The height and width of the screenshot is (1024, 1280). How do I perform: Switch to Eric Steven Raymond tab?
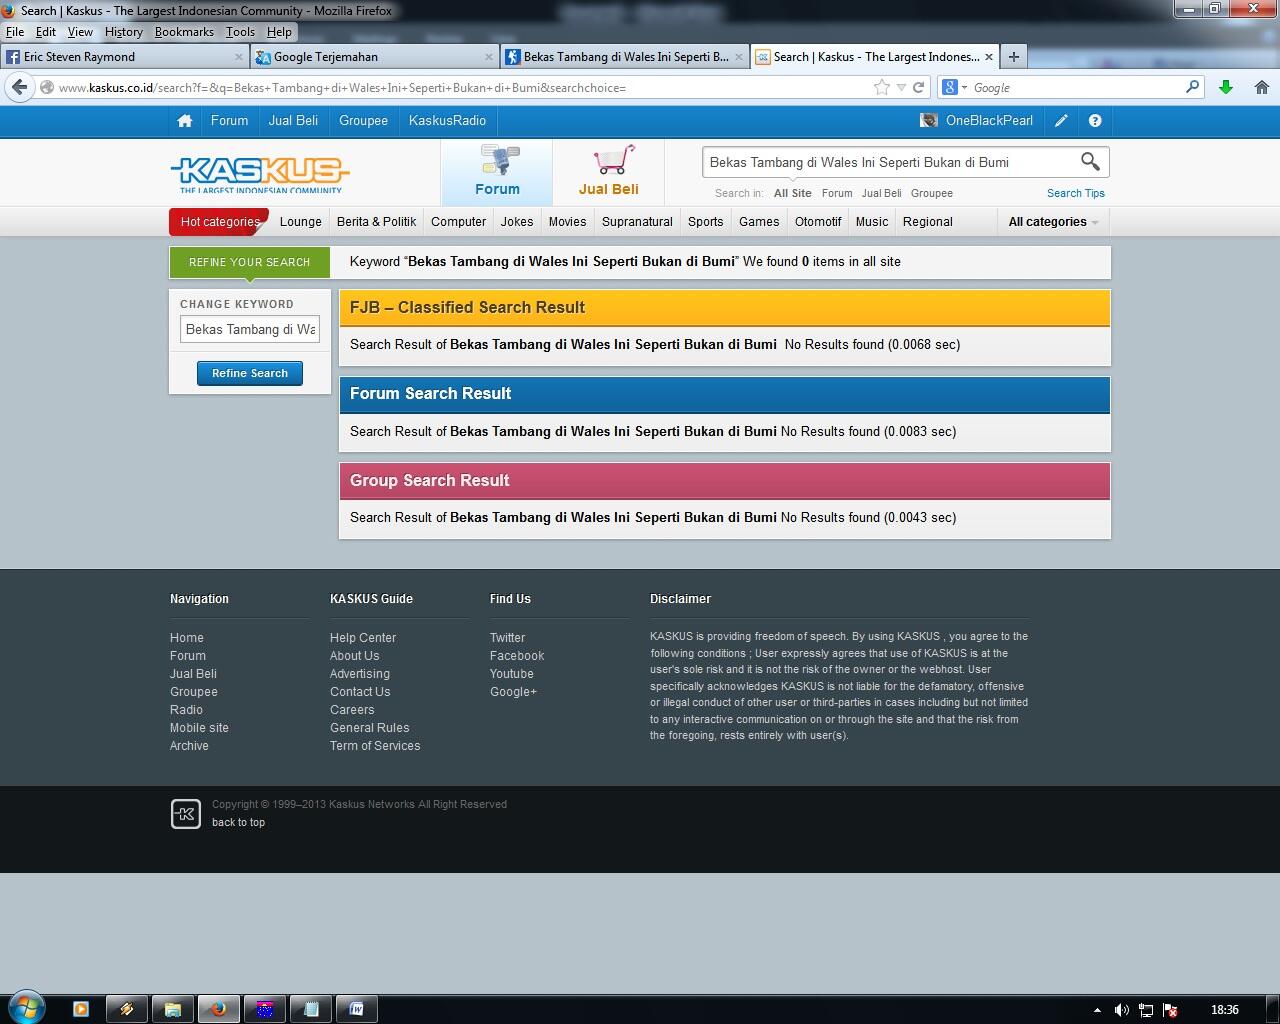pos(125,57)
